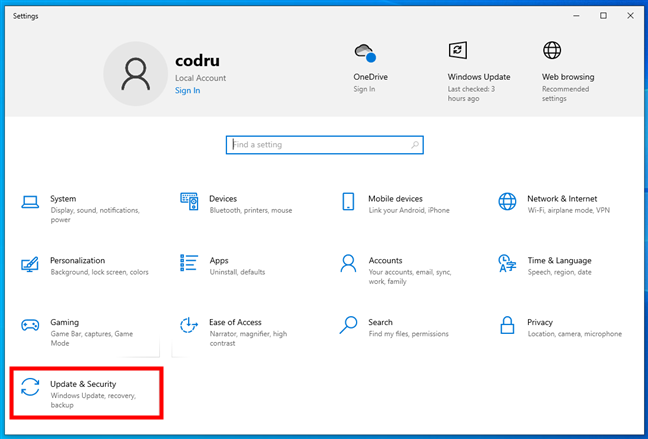
Task: Click the user avatar picture
Action: tap(136, 74)
